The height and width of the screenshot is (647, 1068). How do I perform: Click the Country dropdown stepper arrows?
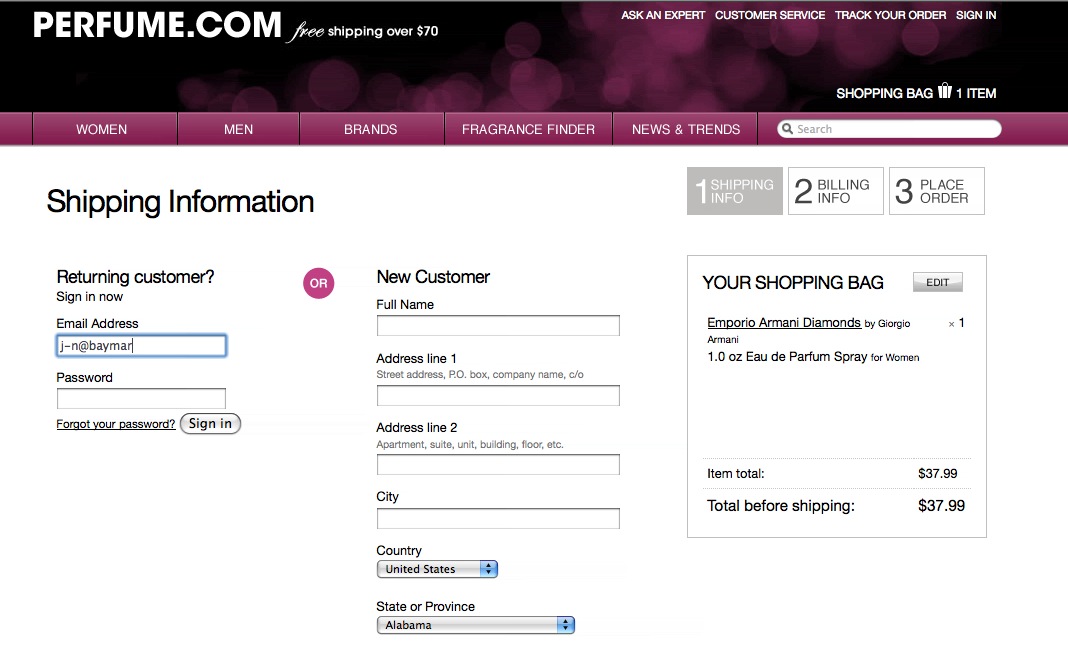(x=489, y=568)
